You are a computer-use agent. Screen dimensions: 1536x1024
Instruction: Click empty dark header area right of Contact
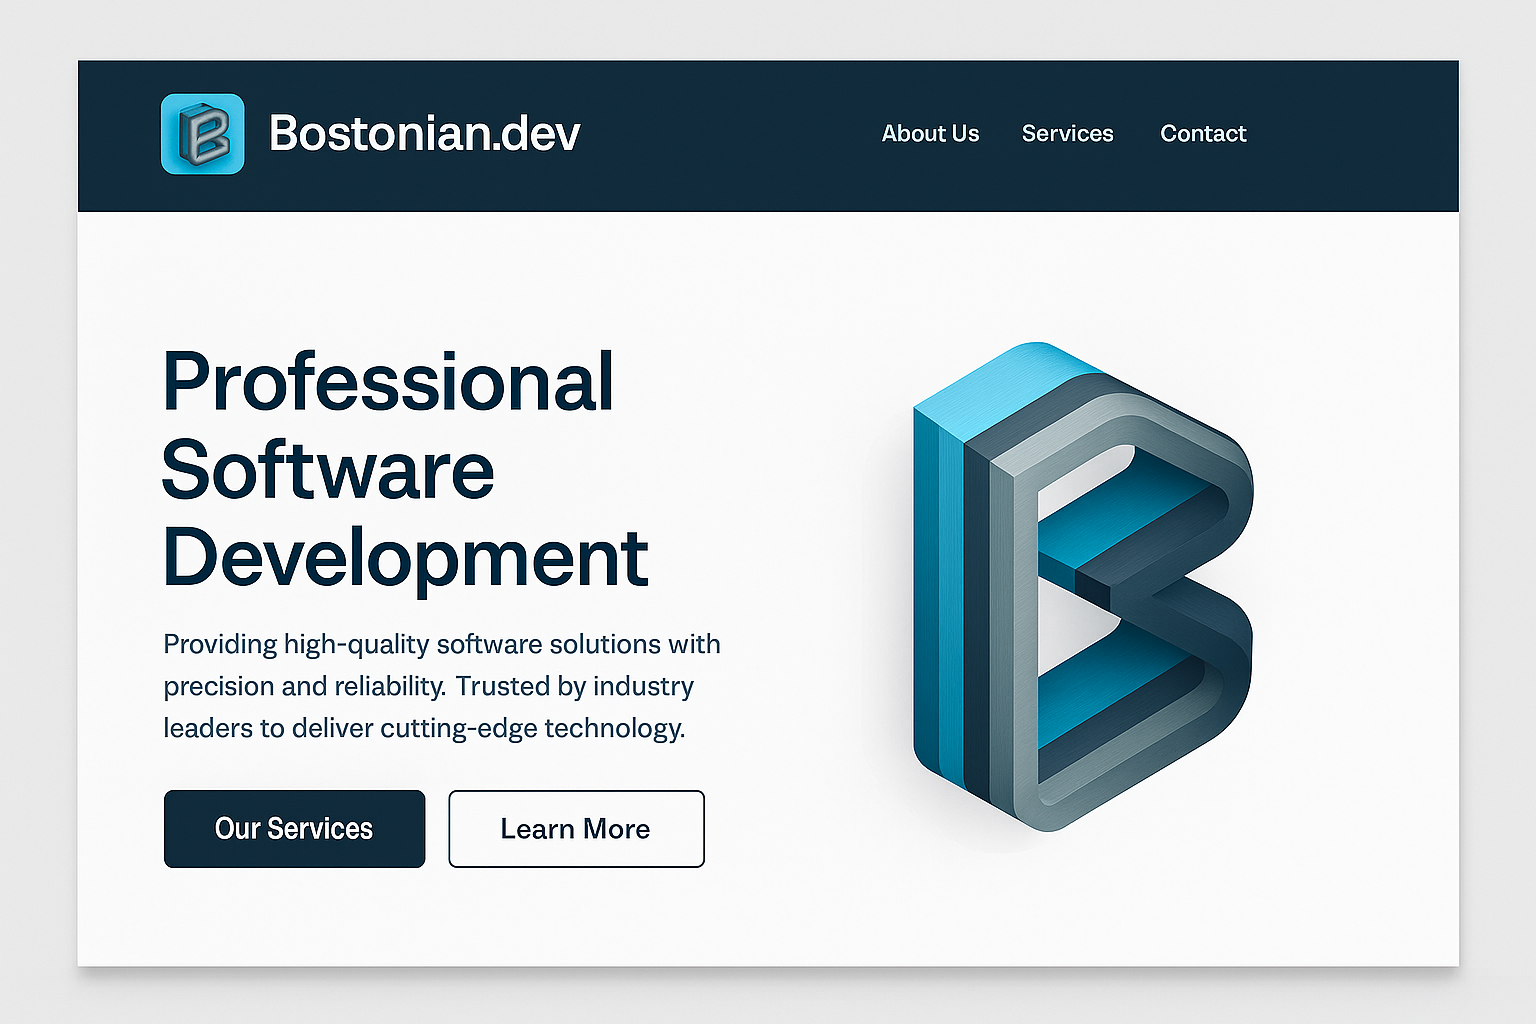coord(1360,134)
